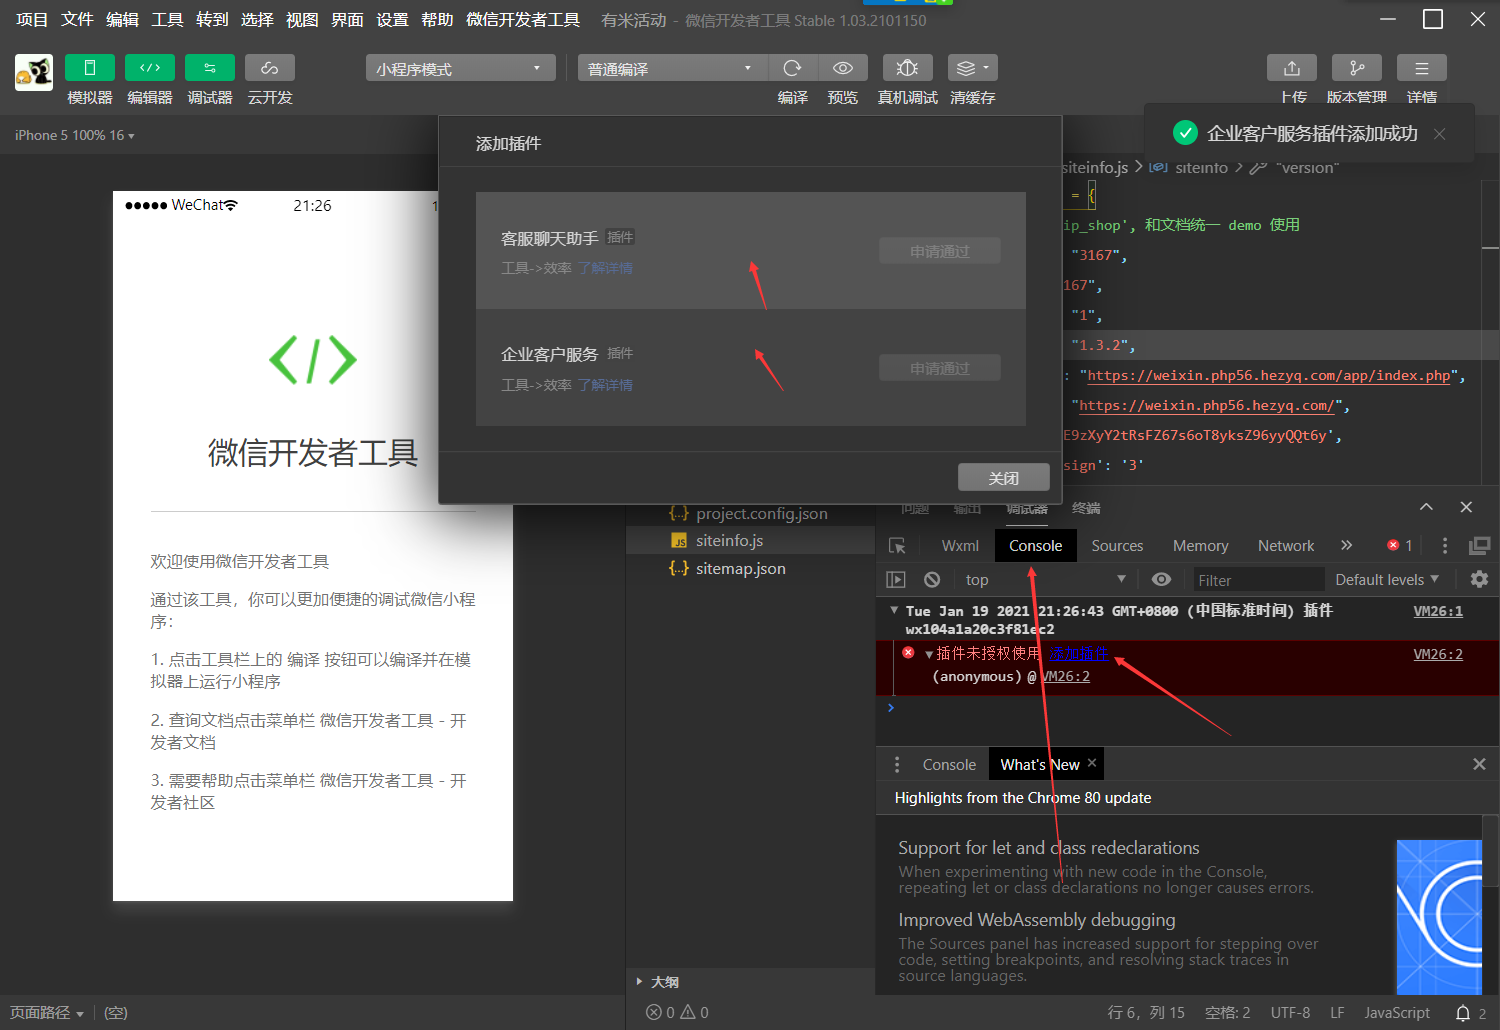
Task: Click the 关闭 button in plugin dialog
Action: pos(1004,478)
